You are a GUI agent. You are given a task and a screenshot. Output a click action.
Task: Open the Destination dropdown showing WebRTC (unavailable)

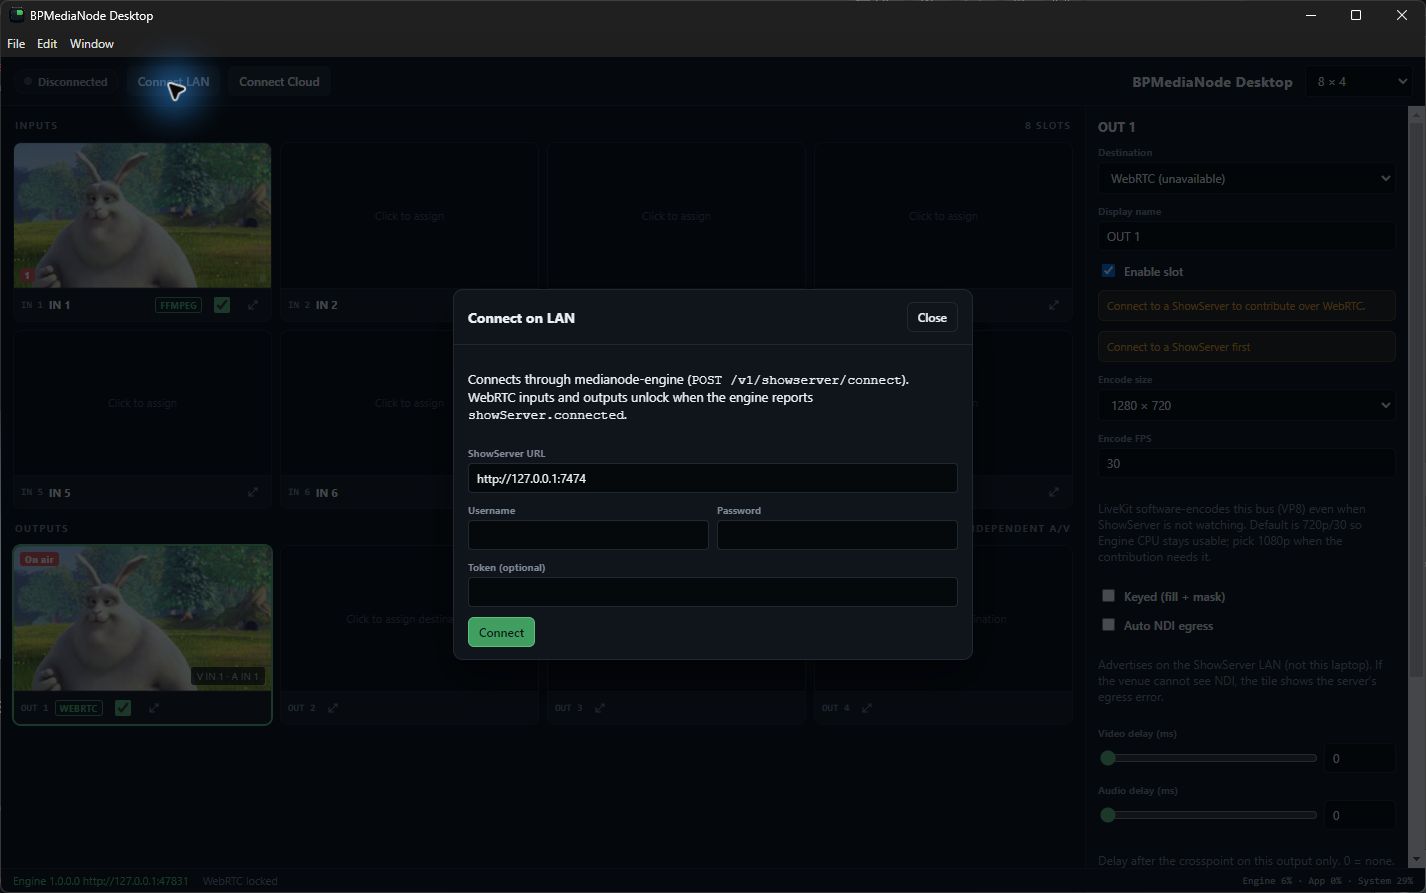coord(1246,179)
